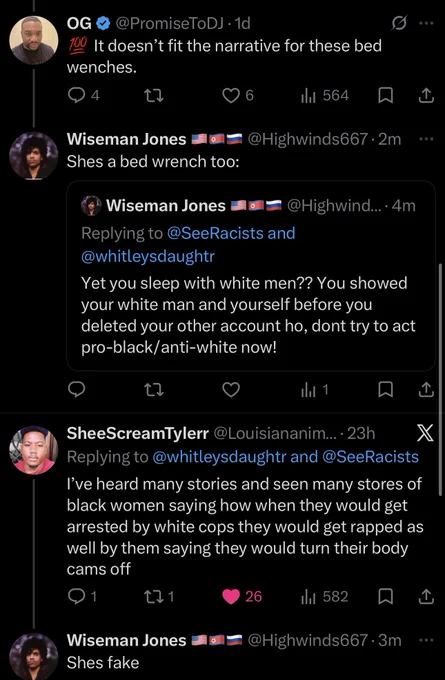Open the quoted Wiseman Jones post
This screenshot has height=680, width=445.
click(251, 275)
